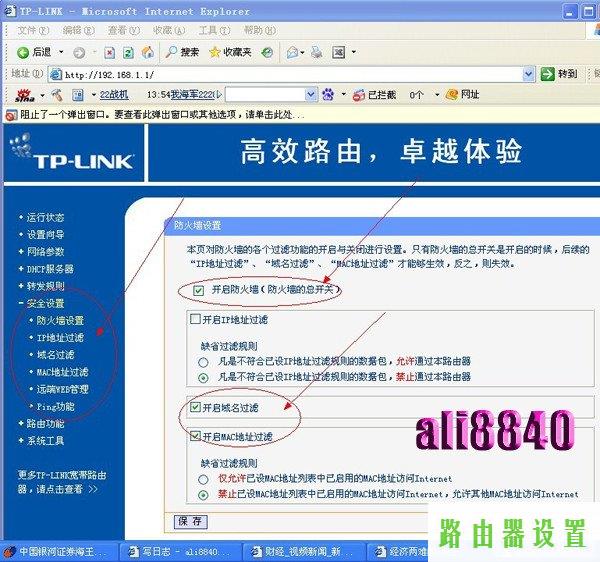The image size is (600, 562).
Task: Open the 文件(F) menu
Action: [x=33, y=30]
